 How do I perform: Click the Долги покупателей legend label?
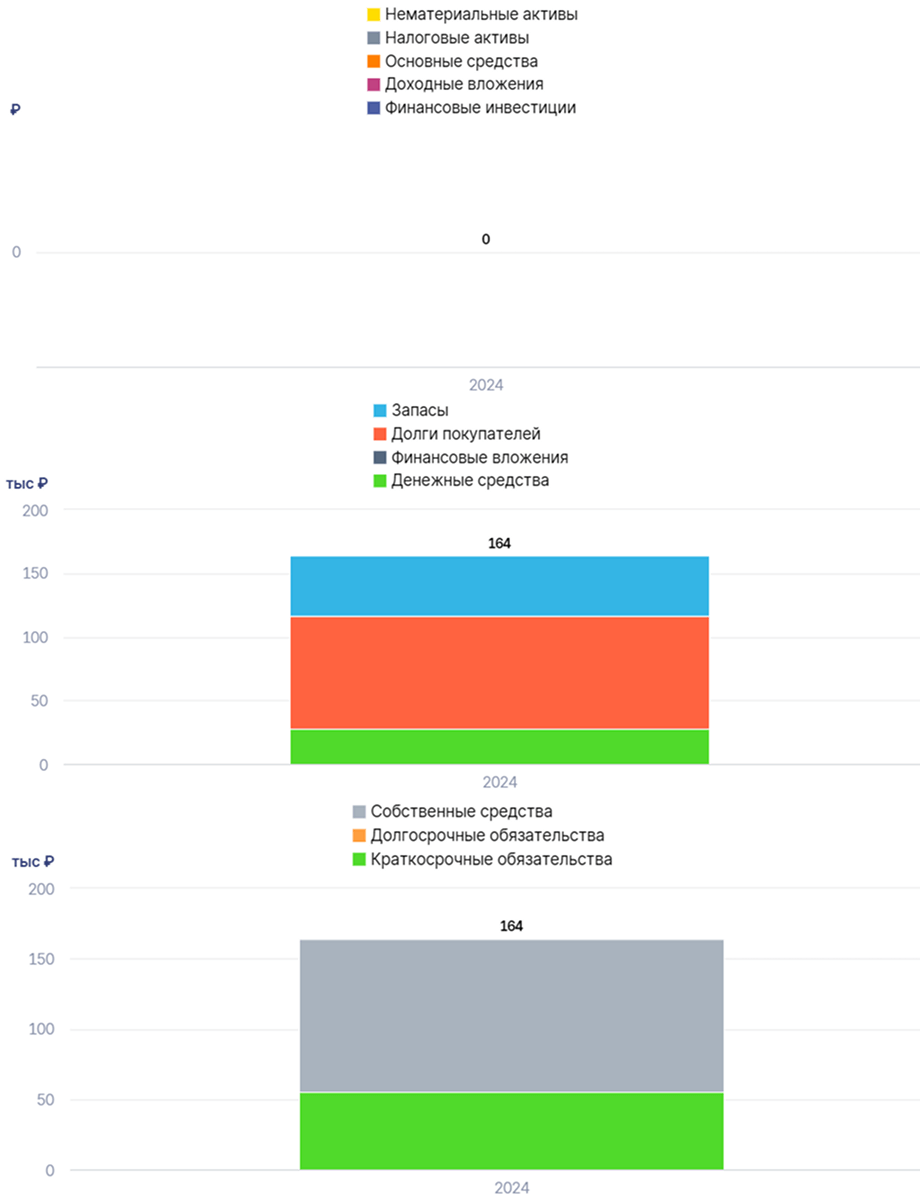pyautogui.click(x=466, y=434)
